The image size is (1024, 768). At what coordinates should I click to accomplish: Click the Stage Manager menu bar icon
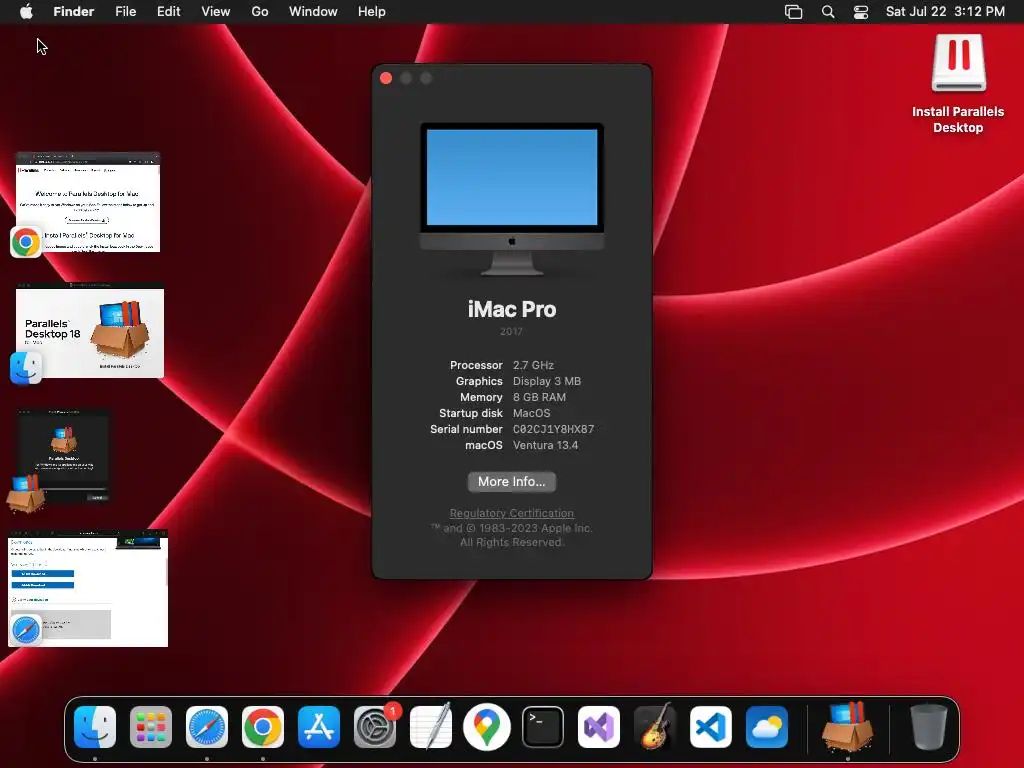(793, 12)
